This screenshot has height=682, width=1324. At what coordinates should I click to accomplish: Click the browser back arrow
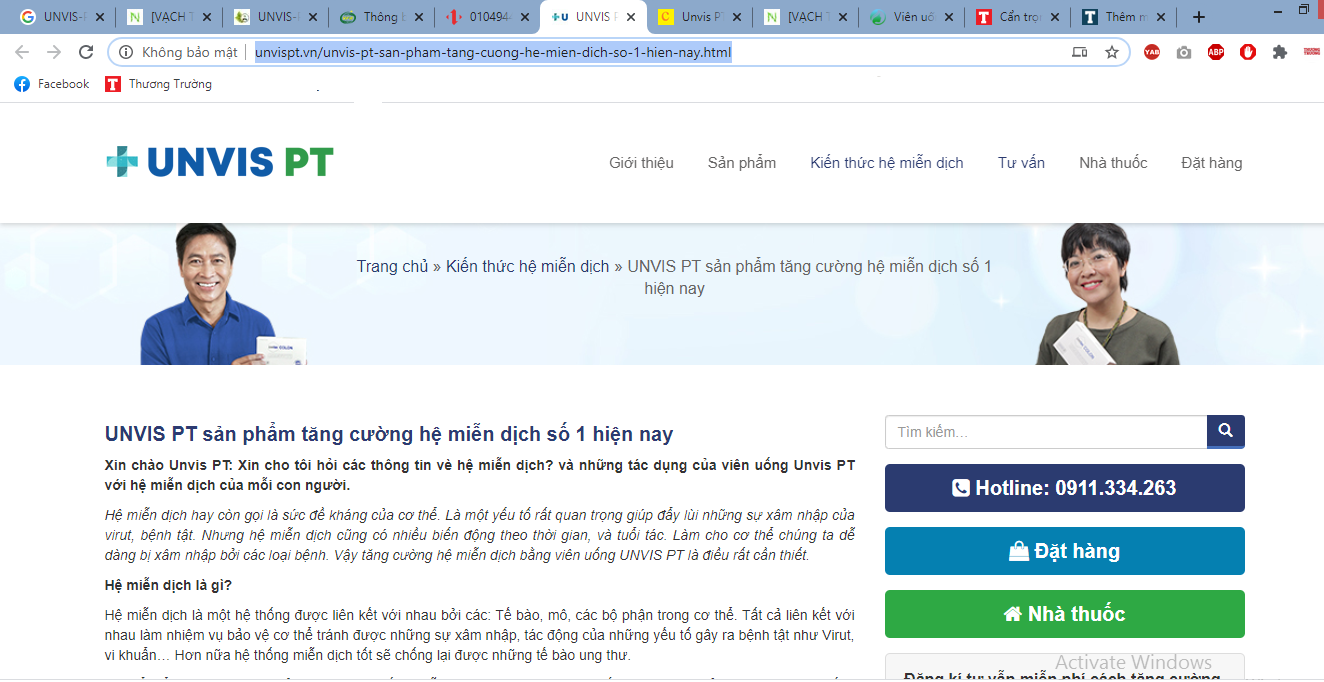tap(22, 52)
